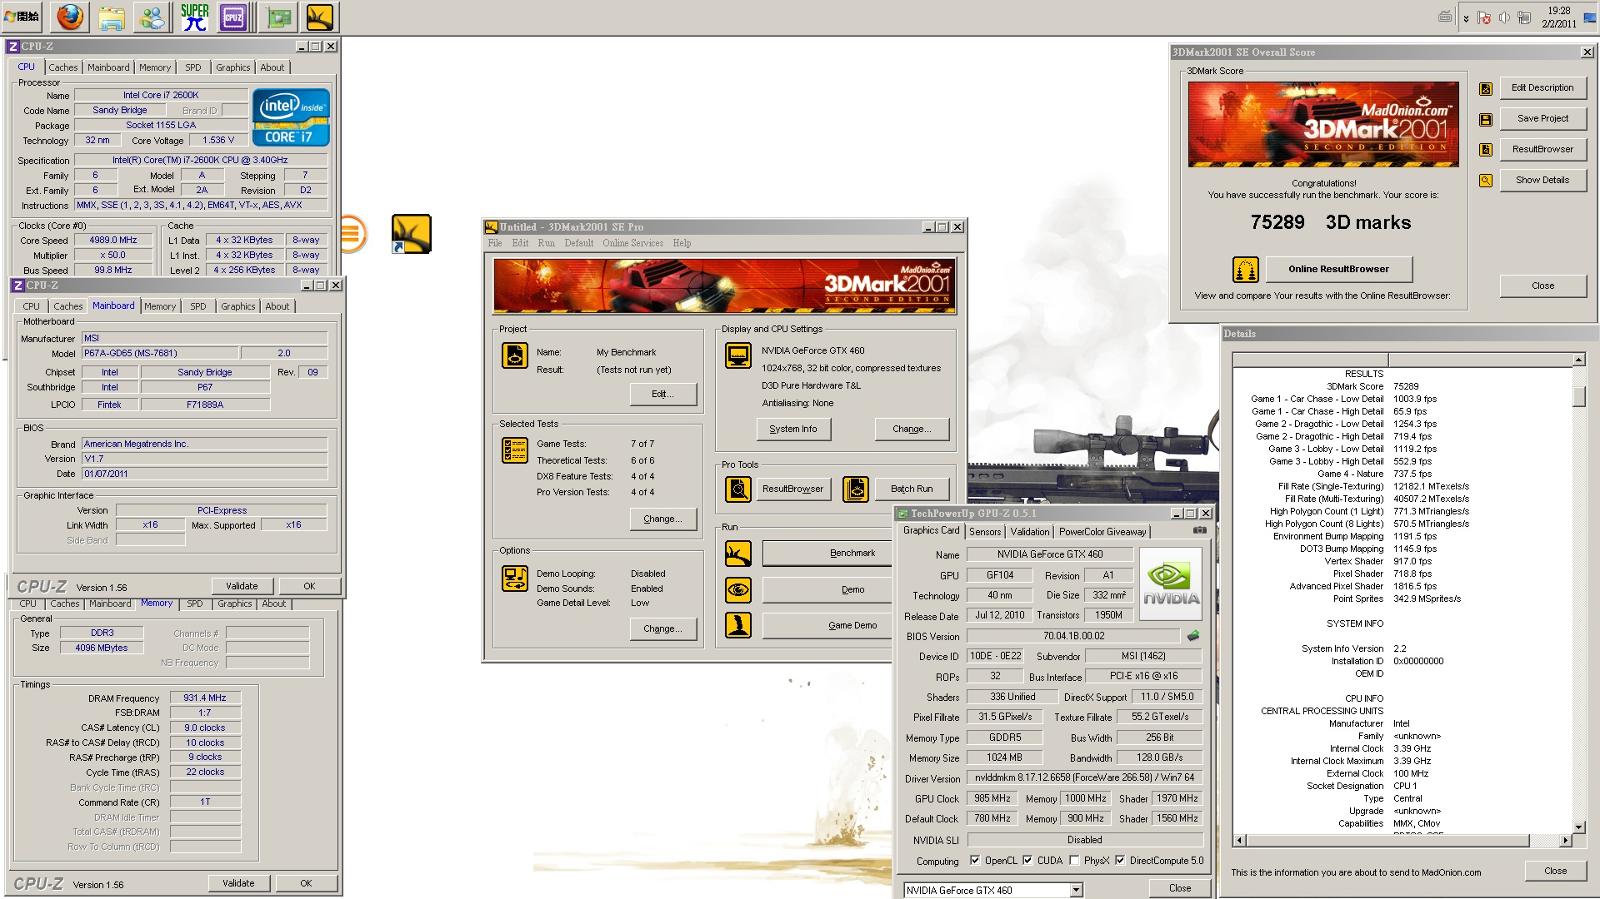1600x899 pixels.
Task: Click Edit... in the Project section
Action: point(663,394)
